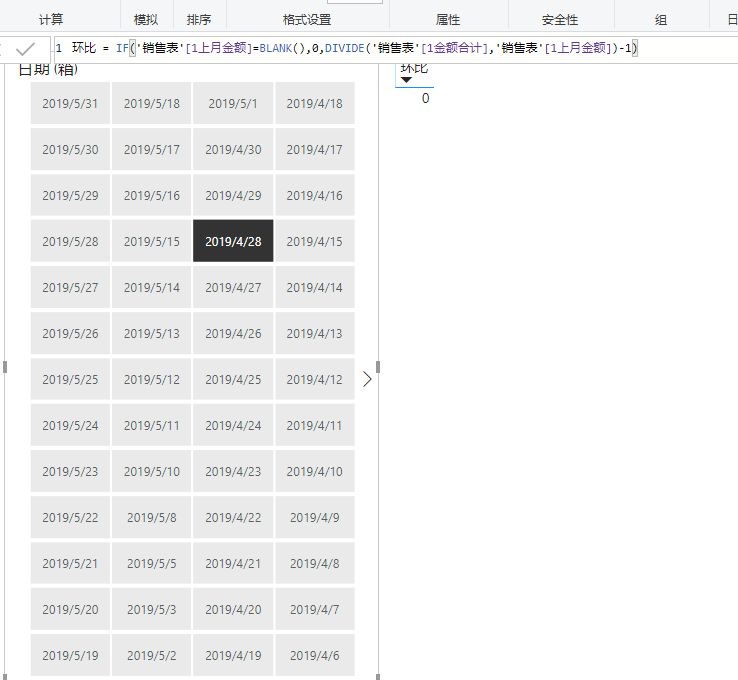Open the 模拟 ribbon group
738x680 pixels.
pyautogui.click(x=146, y=20)
